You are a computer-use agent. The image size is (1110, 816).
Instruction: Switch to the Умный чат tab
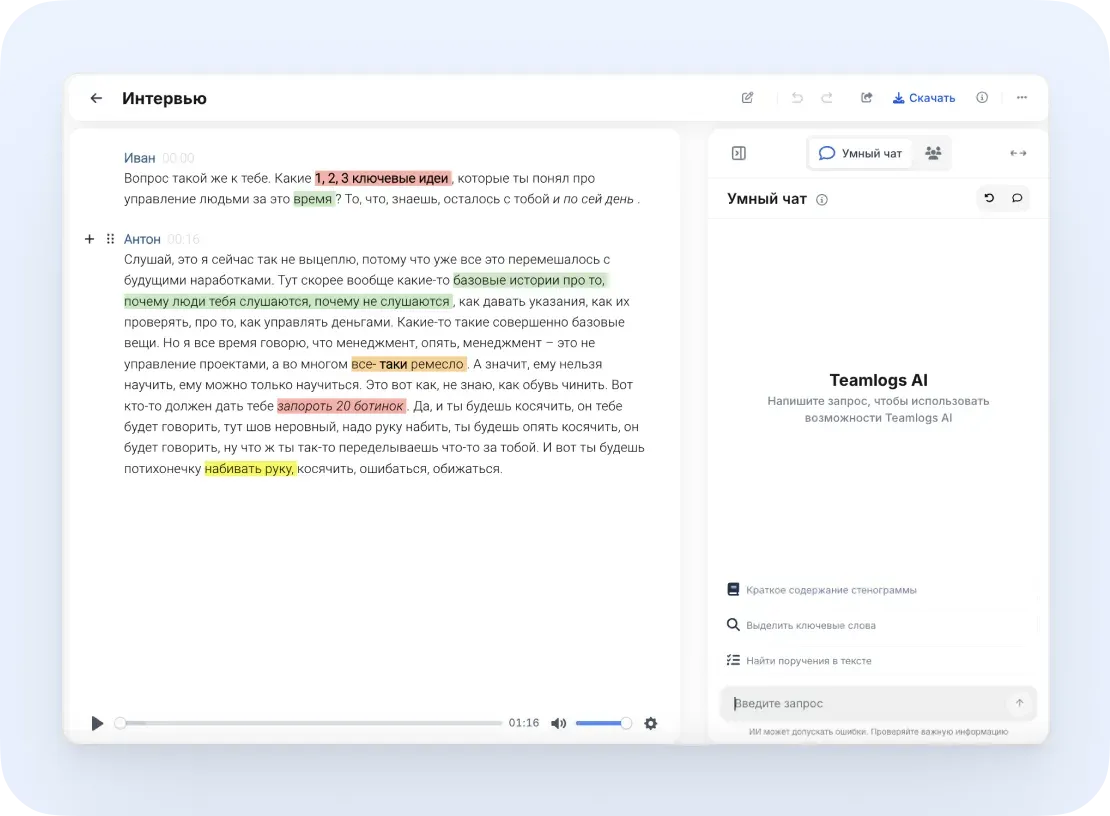860,153
